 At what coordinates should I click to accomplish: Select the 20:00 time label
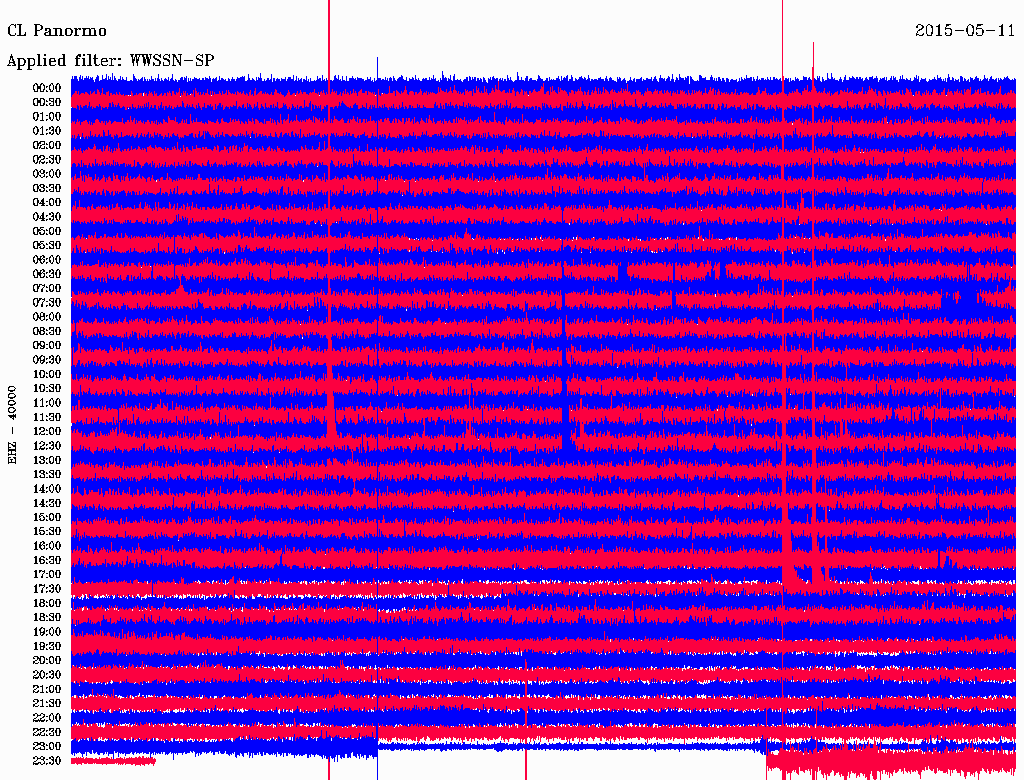coord(47,660)
